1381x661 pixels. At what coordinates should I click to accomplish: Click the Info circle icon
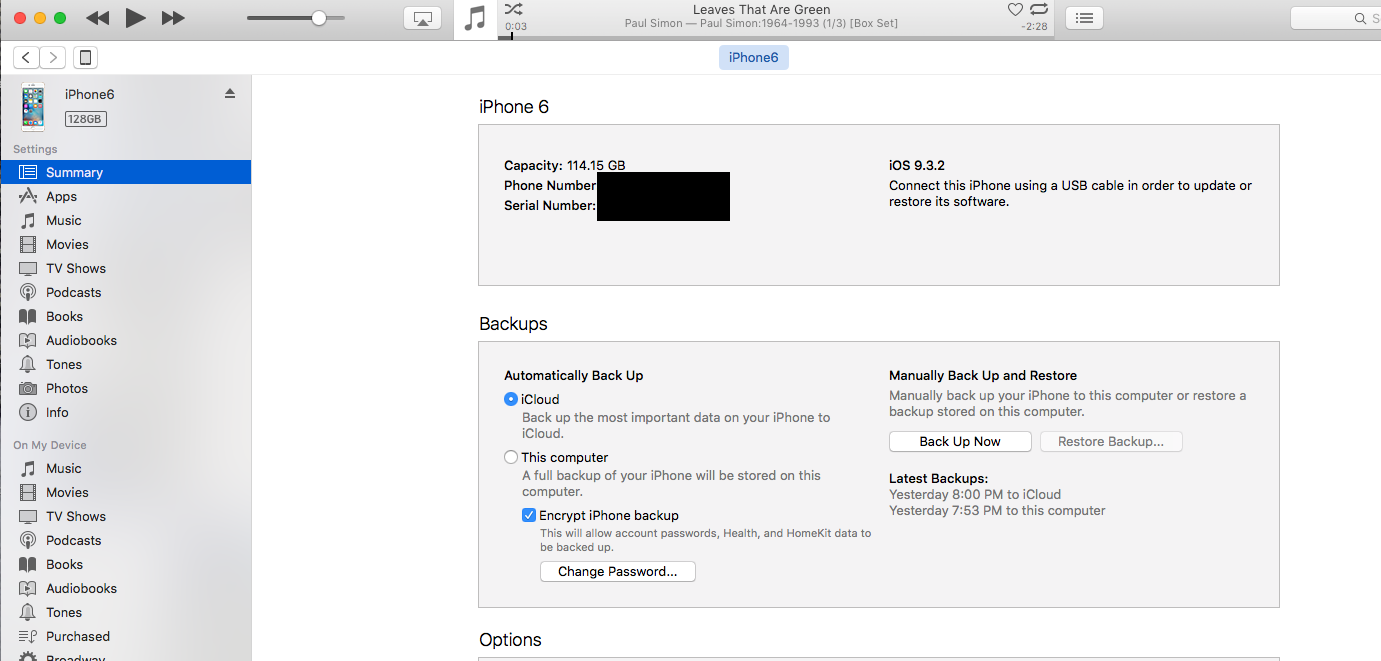coord(28,412)
